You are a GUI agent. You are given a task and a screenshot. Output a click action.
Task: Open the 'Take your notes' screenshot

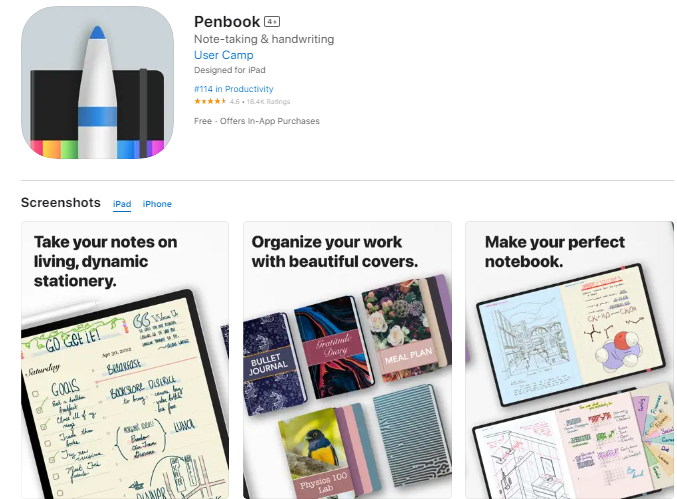click(x=125, y=360)
